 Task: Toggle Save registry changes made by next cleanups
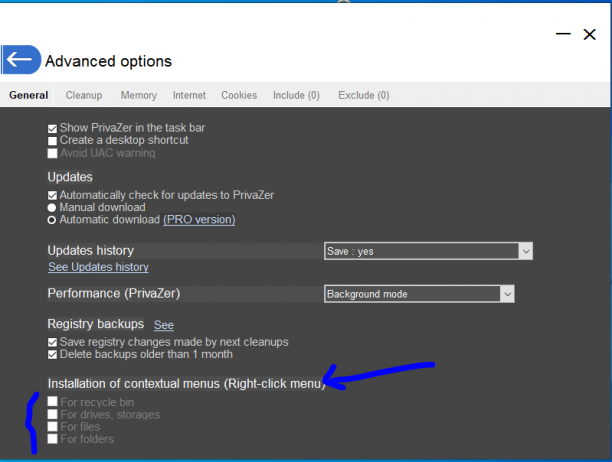coord(52,343)
